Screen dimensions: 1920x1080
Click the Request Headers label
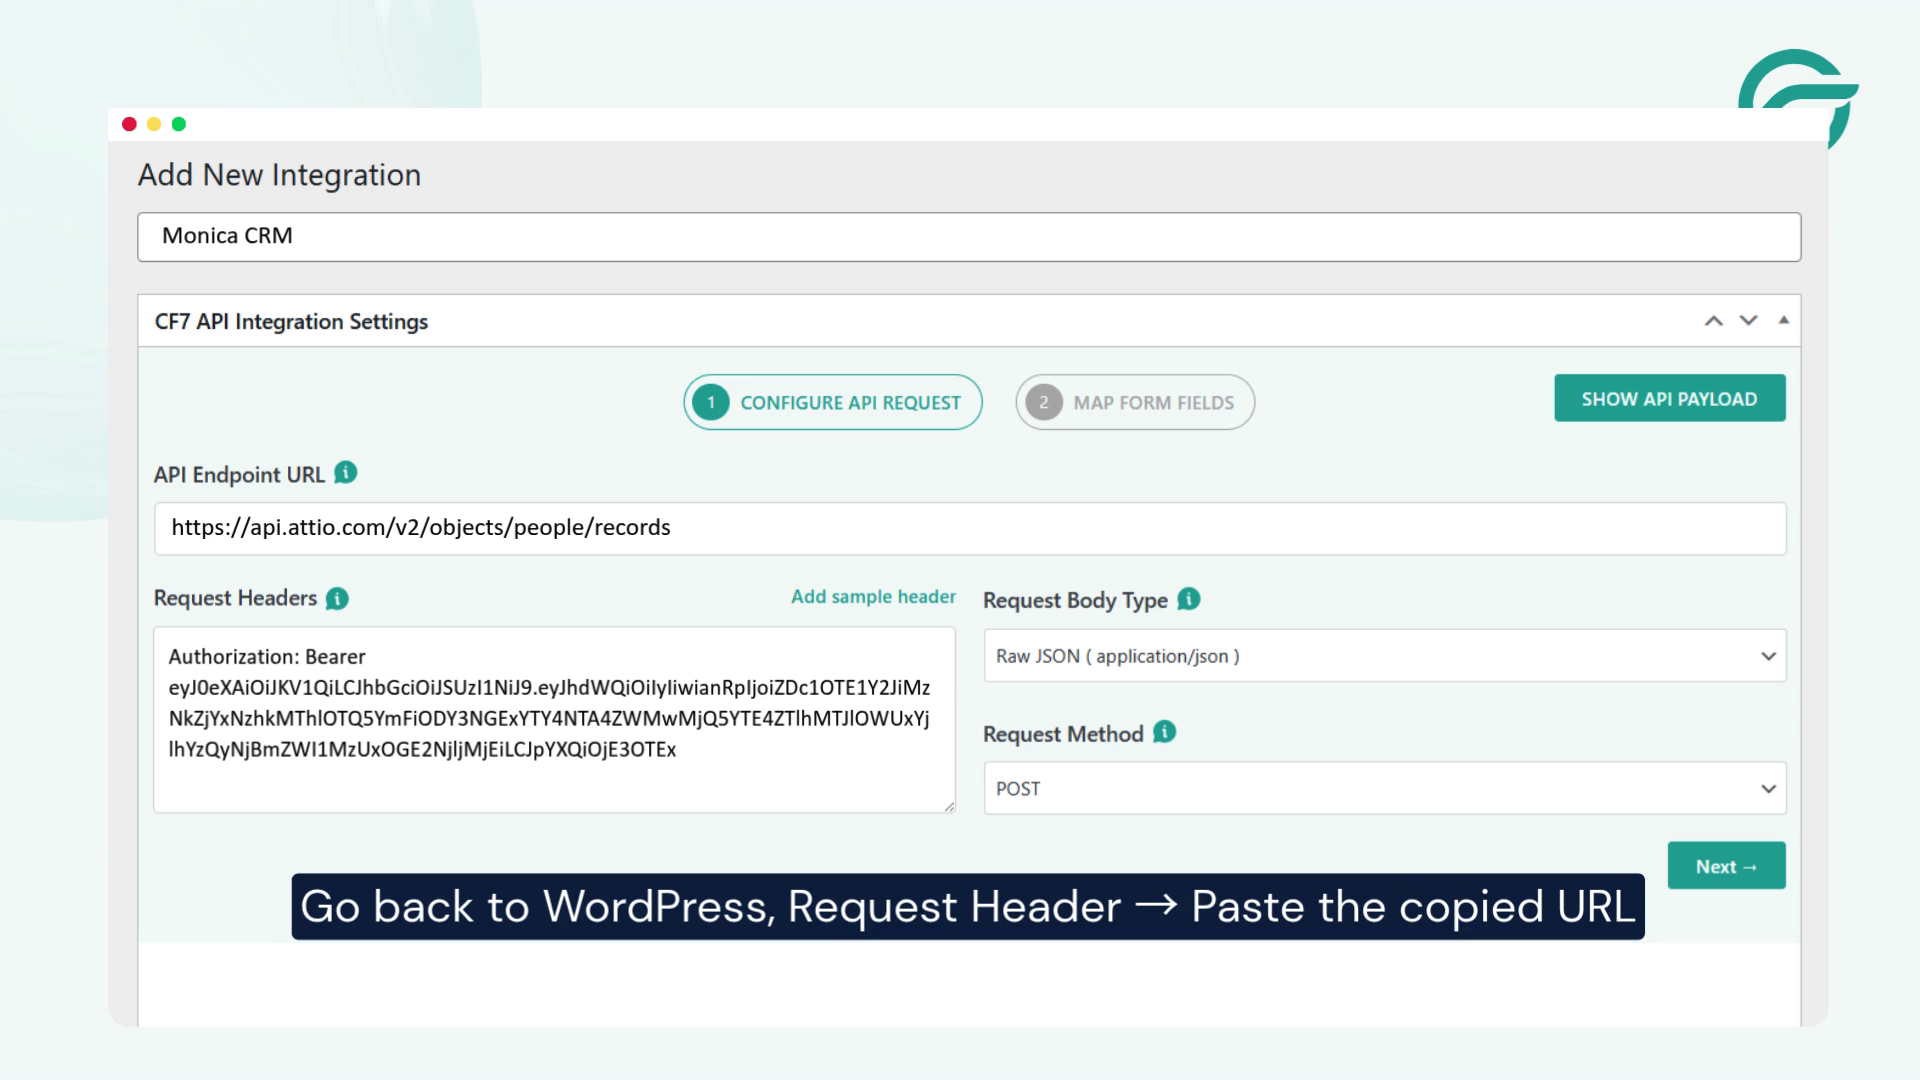click(x=235, y=598)
